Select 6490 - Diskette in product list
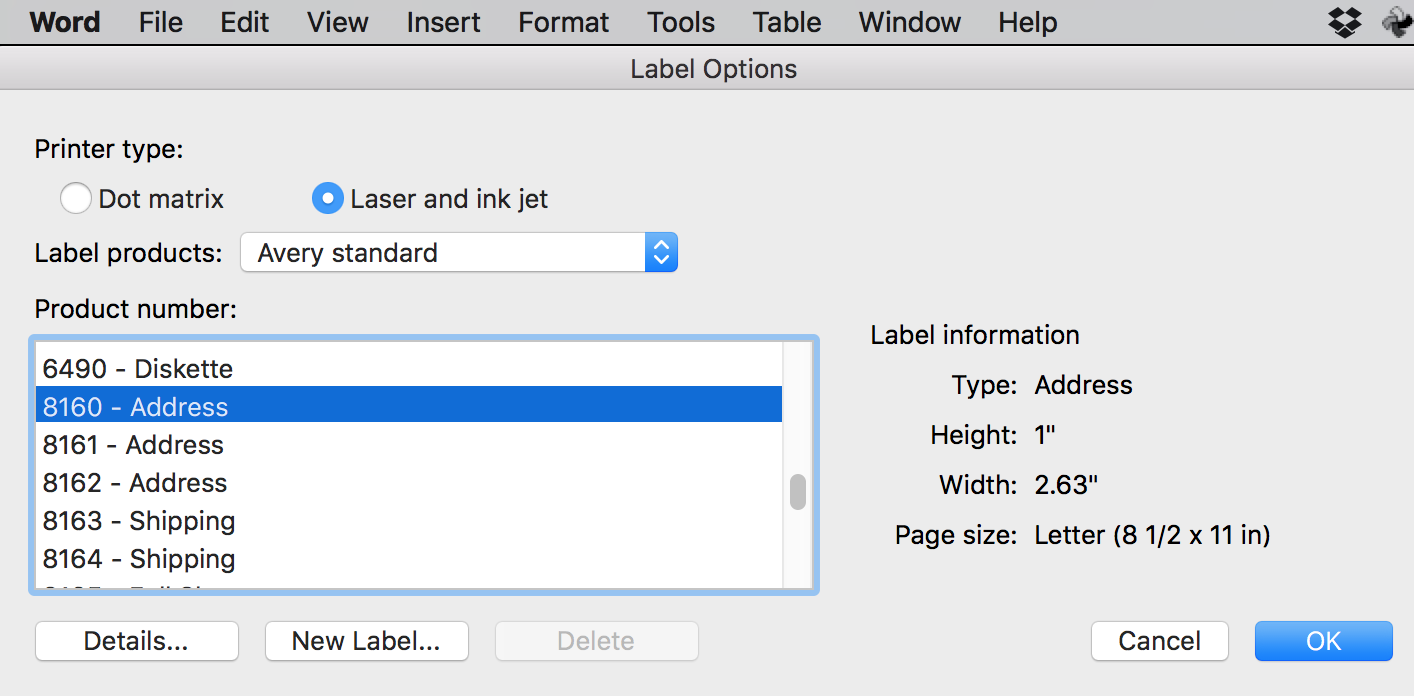This screenshot has height=696, width=1414. tap(138, 369)
